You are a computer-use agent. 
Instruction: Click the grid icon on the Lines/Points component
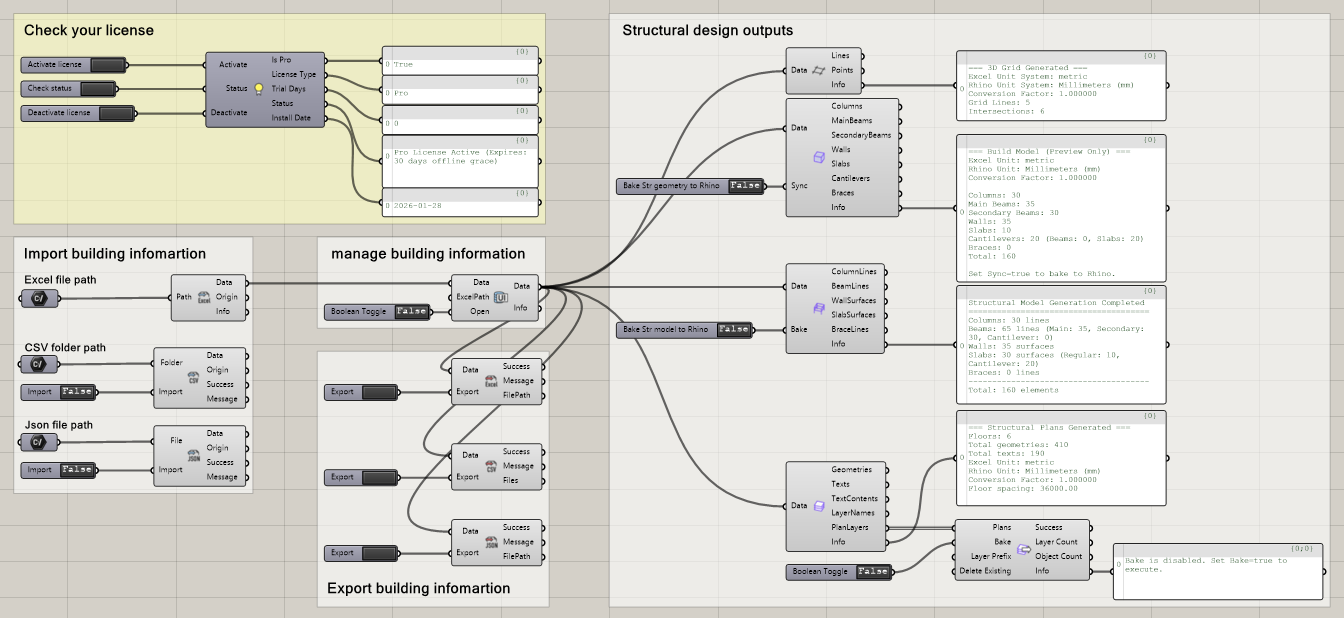point(818,71)
